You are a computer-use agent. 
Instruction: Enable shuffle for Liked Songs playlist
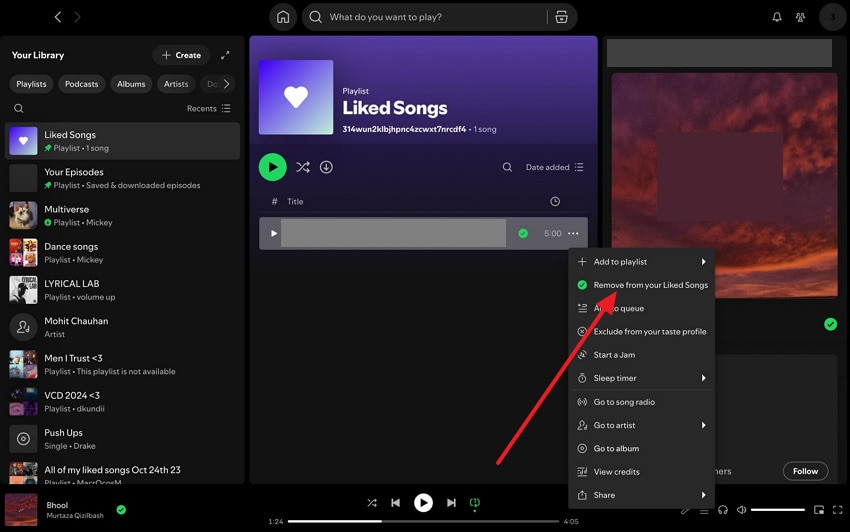303,167
